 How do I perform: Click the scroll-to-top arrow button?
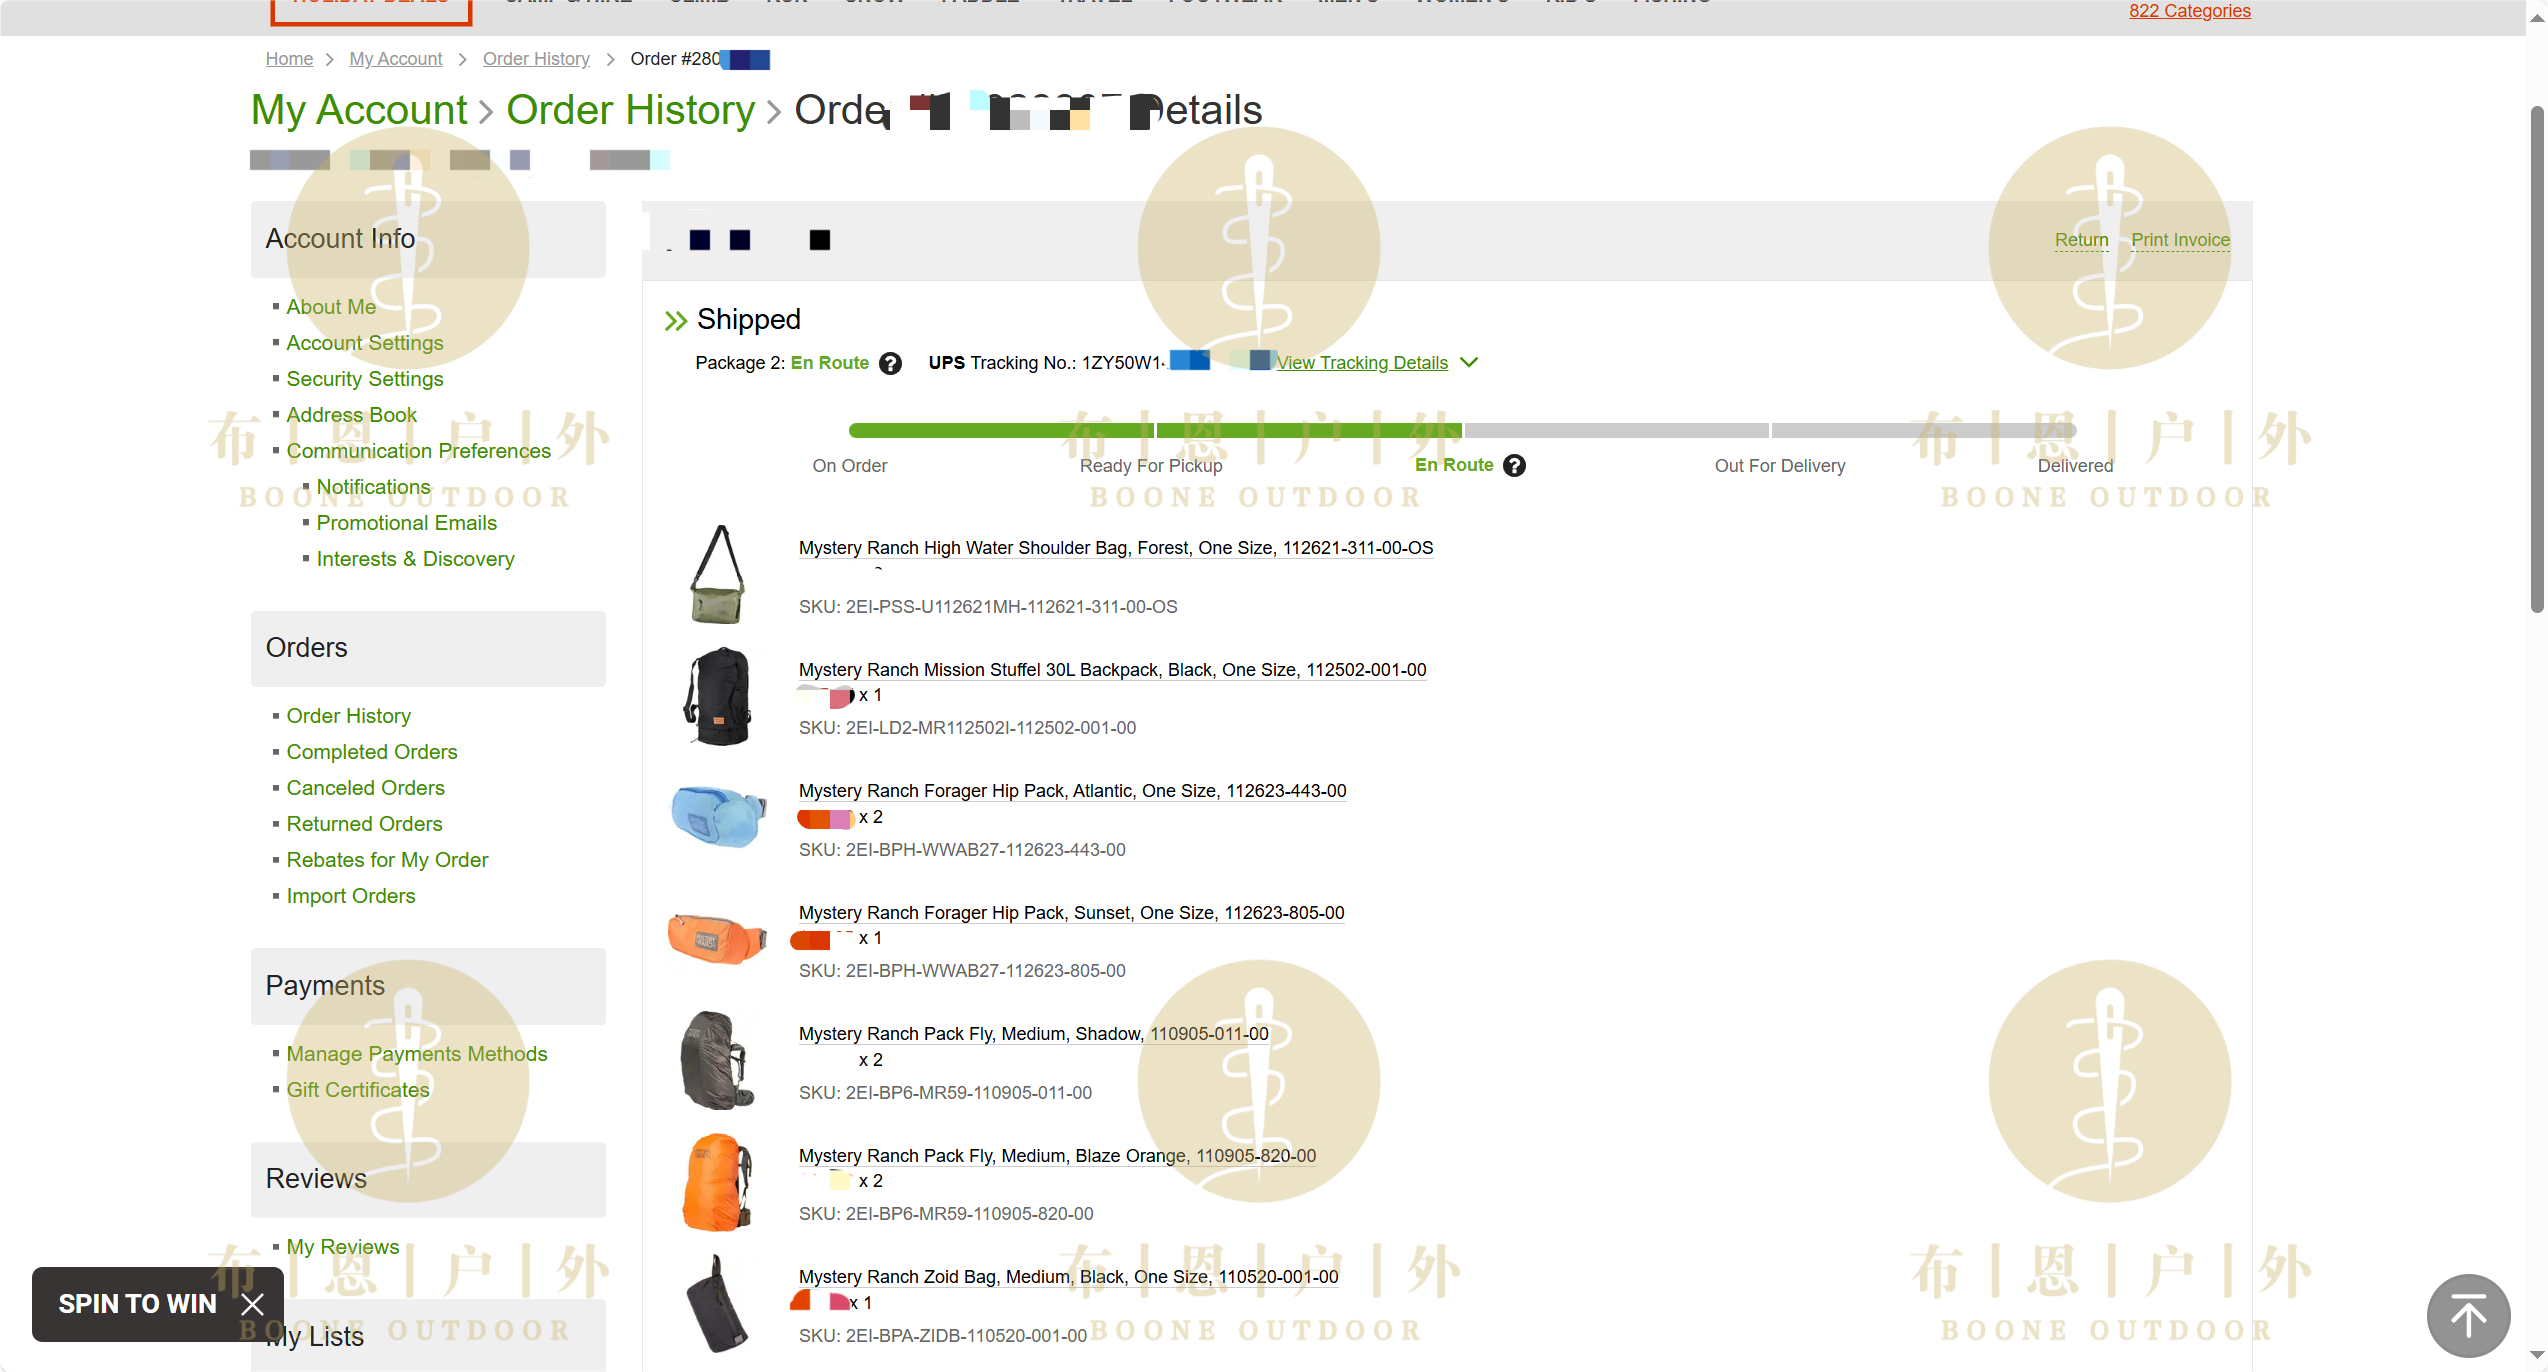click(x=2467, y=1314)
